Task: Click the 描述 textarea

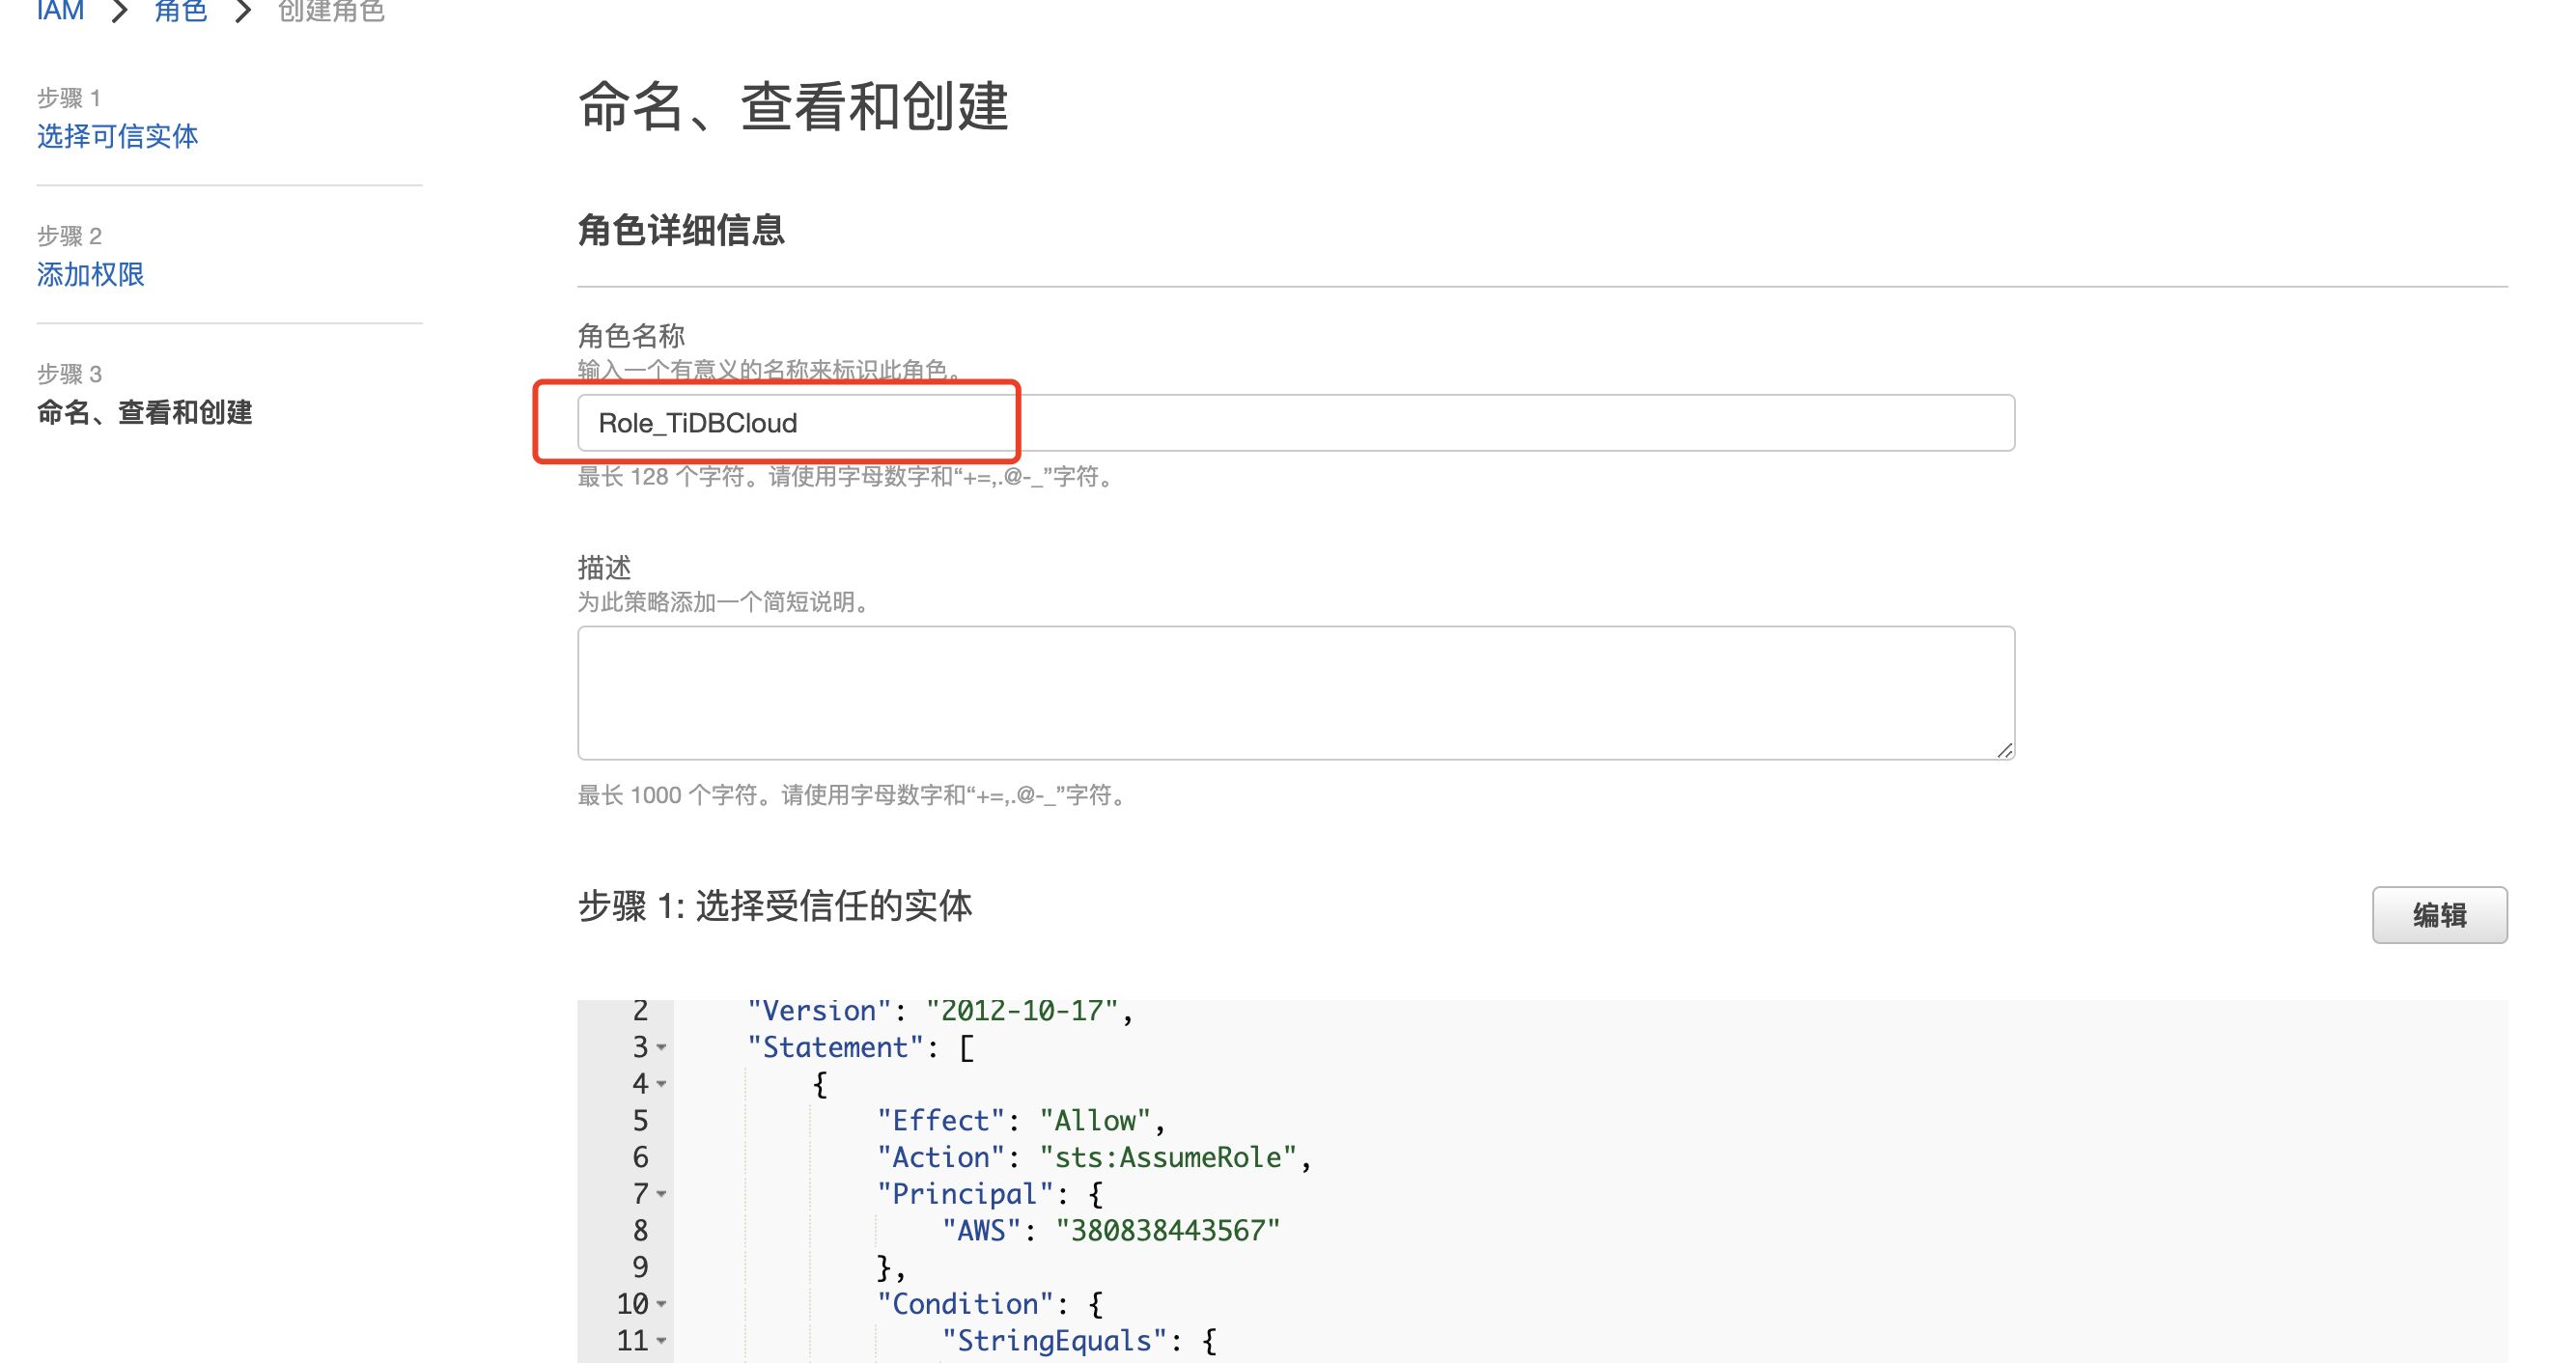Action: click(x=1296, y=693)
